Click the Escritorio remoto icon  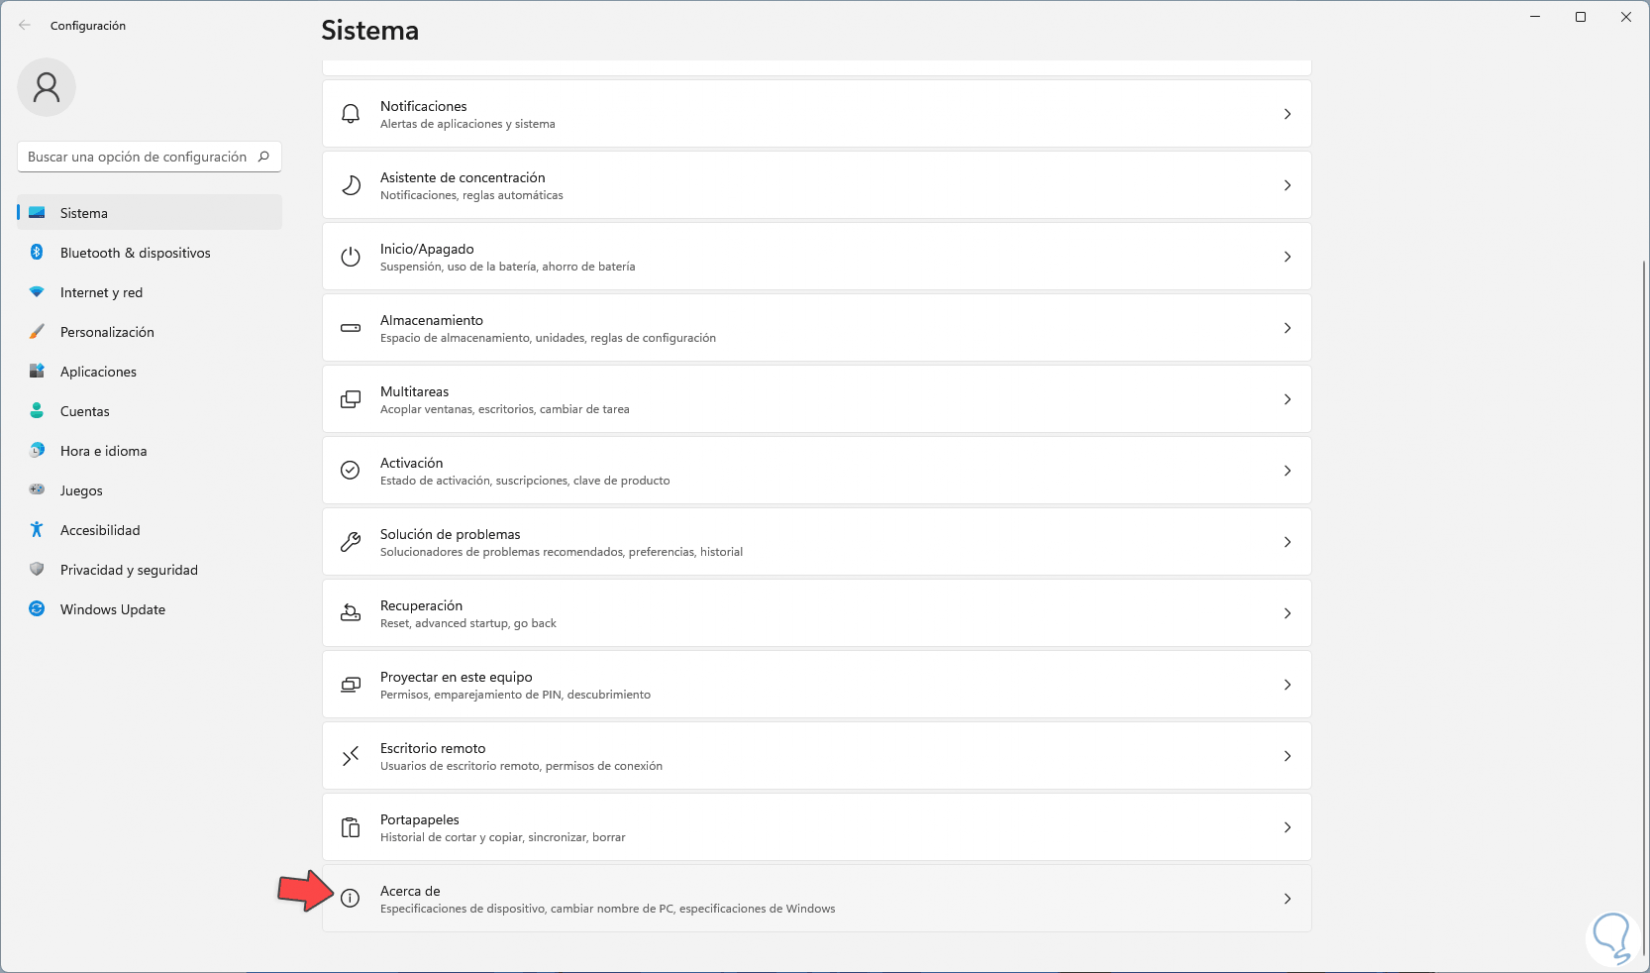click(x=350, y=756)
